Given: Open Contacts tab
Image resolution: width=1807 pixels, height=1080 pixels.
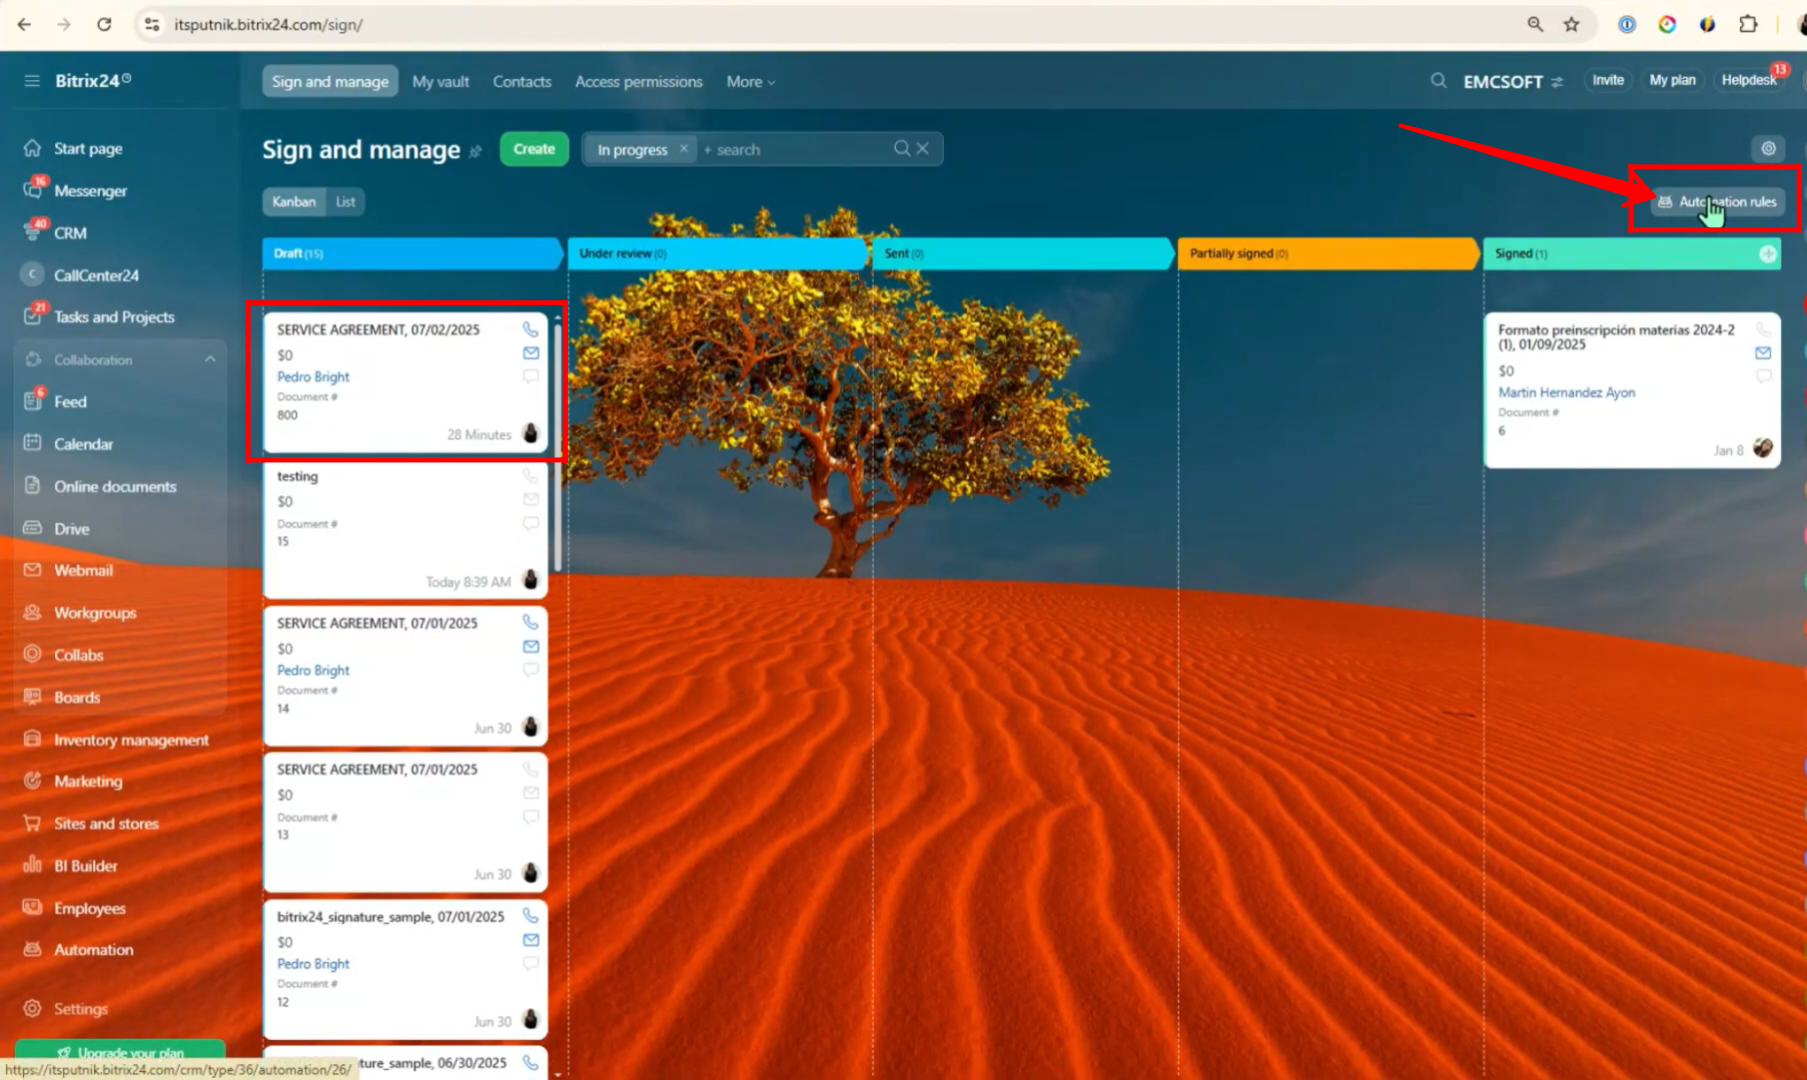Looking at the screenshot, I should (522, 82).
